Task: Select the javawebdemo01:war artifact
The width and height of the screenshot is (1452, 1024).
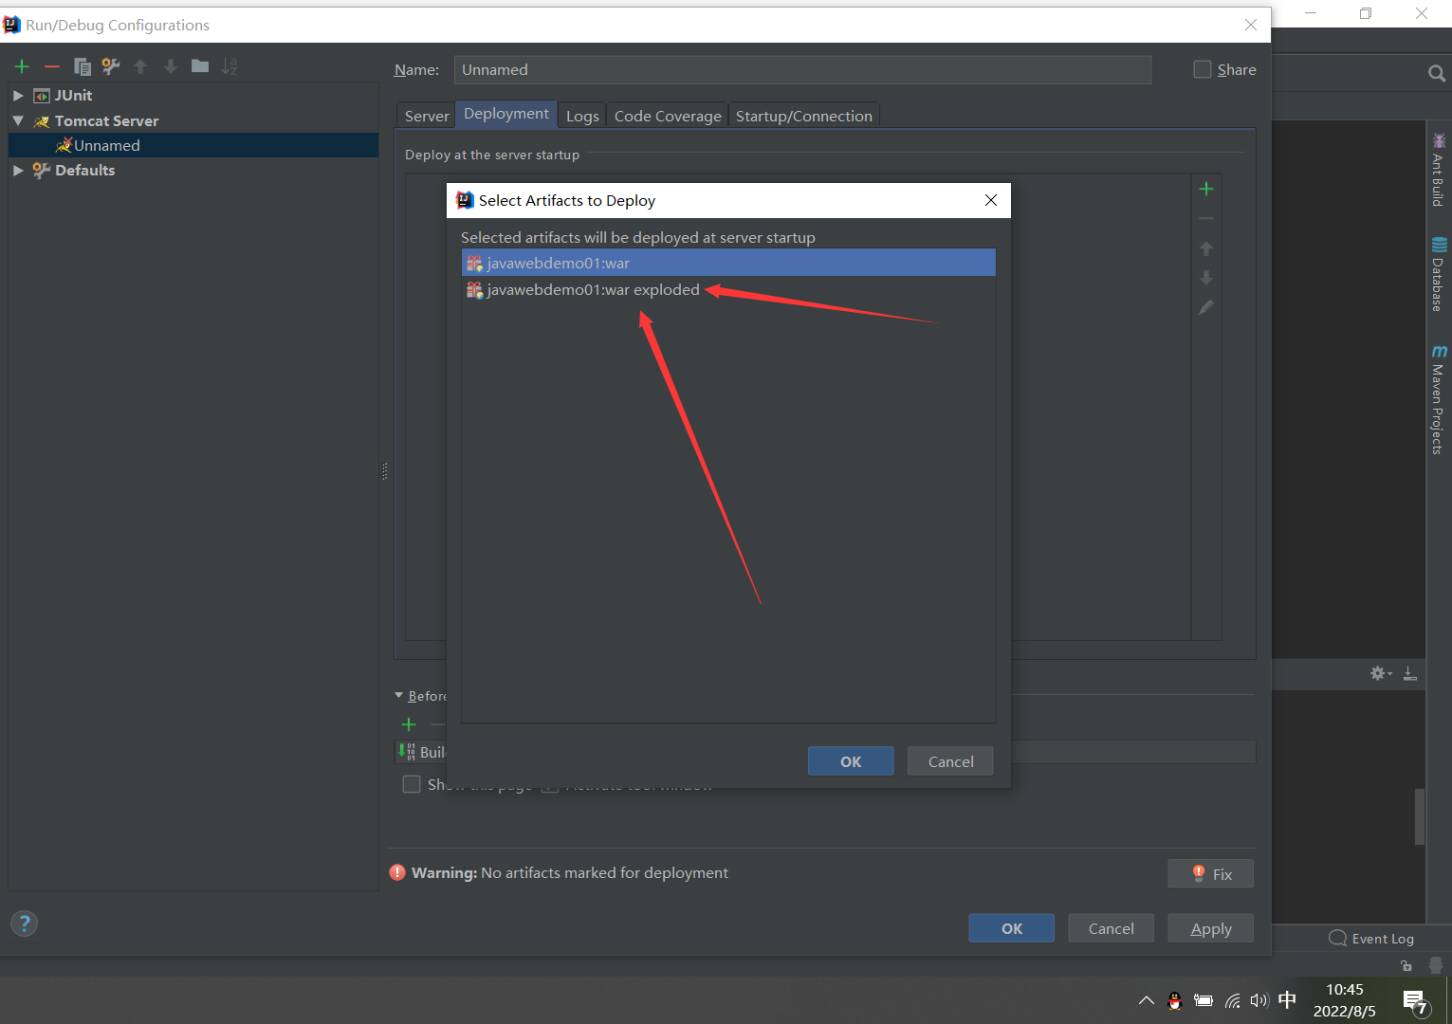Action: tap(728, 263)
